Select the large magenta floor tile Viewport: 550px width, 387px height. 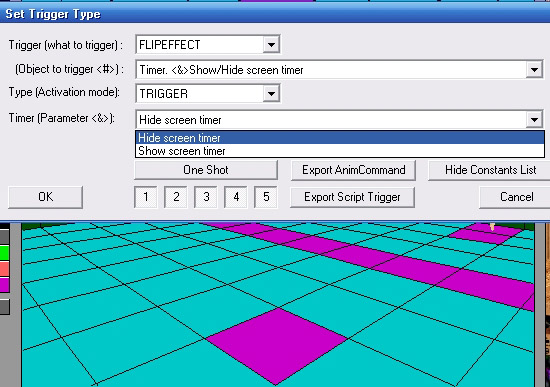coord(276,346)
